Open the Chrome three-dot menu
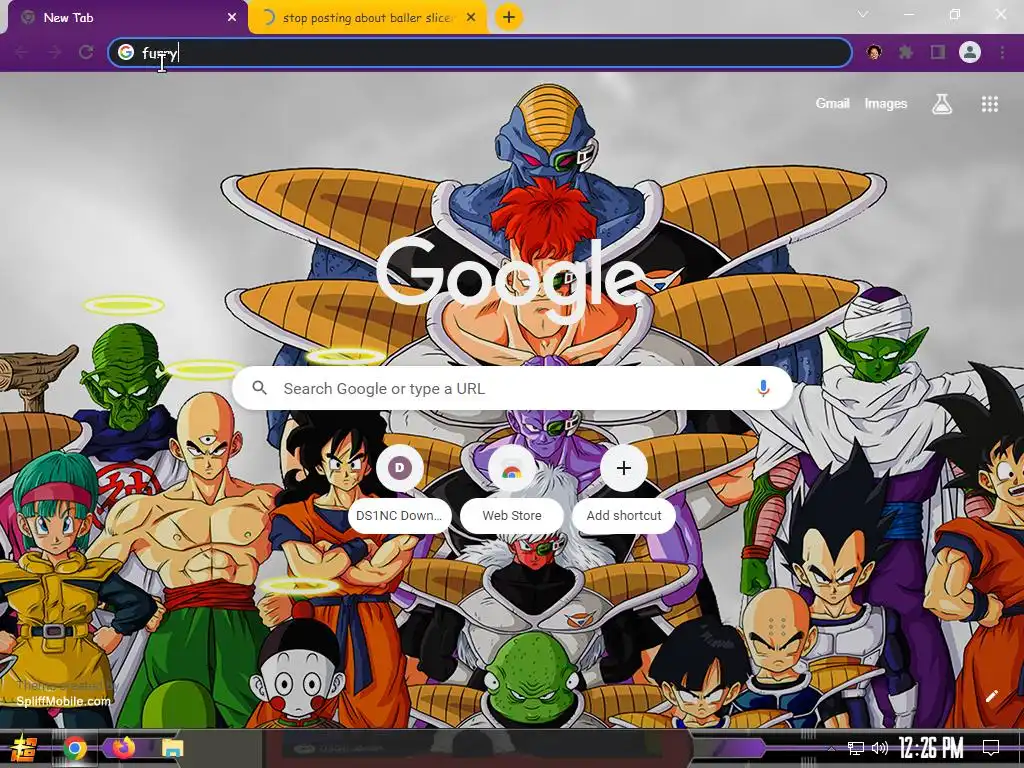 (x=1002, y=52)
